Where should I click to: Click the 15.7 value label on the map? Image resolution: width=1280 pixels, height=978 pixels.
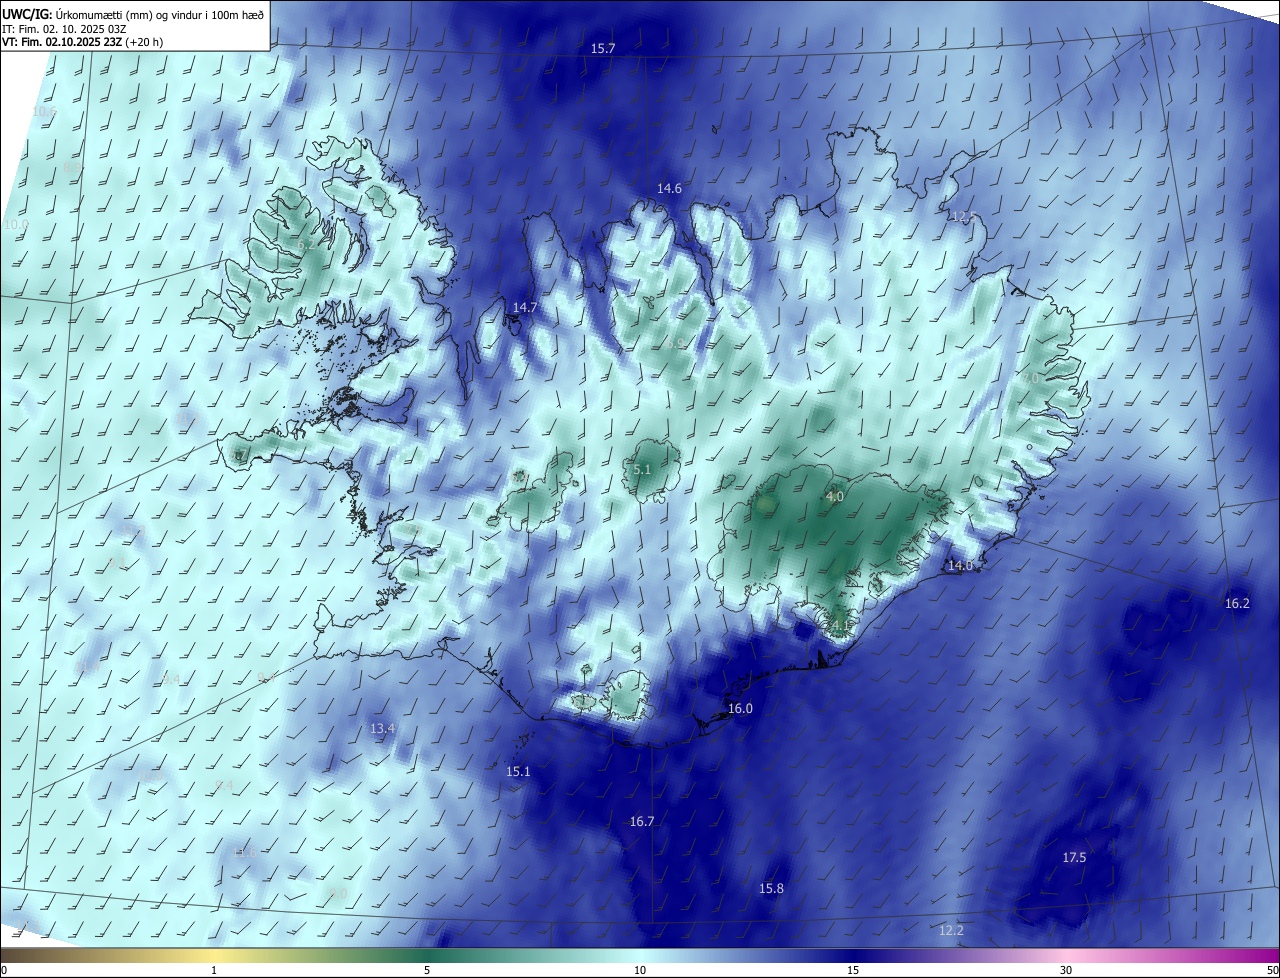(x=603, y=49)
